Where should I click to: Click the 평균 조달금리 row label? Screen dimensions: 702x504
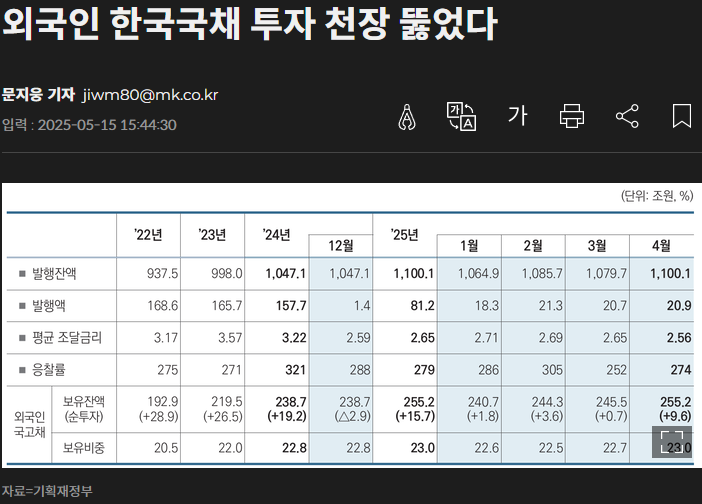point(67,338)
